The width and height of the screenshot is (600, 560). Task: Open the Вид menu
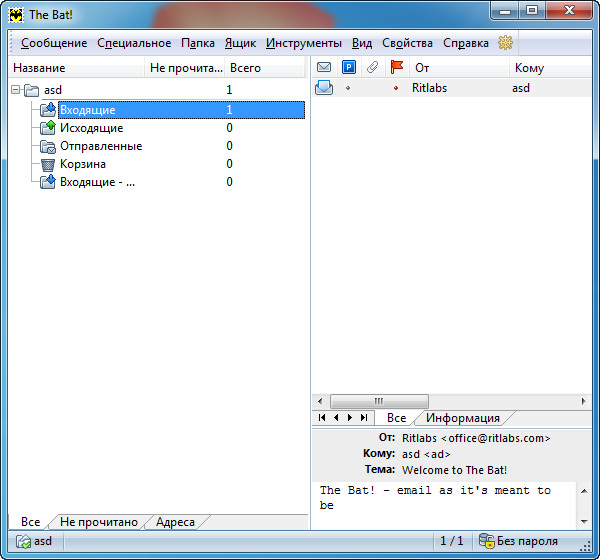[362, 43]
